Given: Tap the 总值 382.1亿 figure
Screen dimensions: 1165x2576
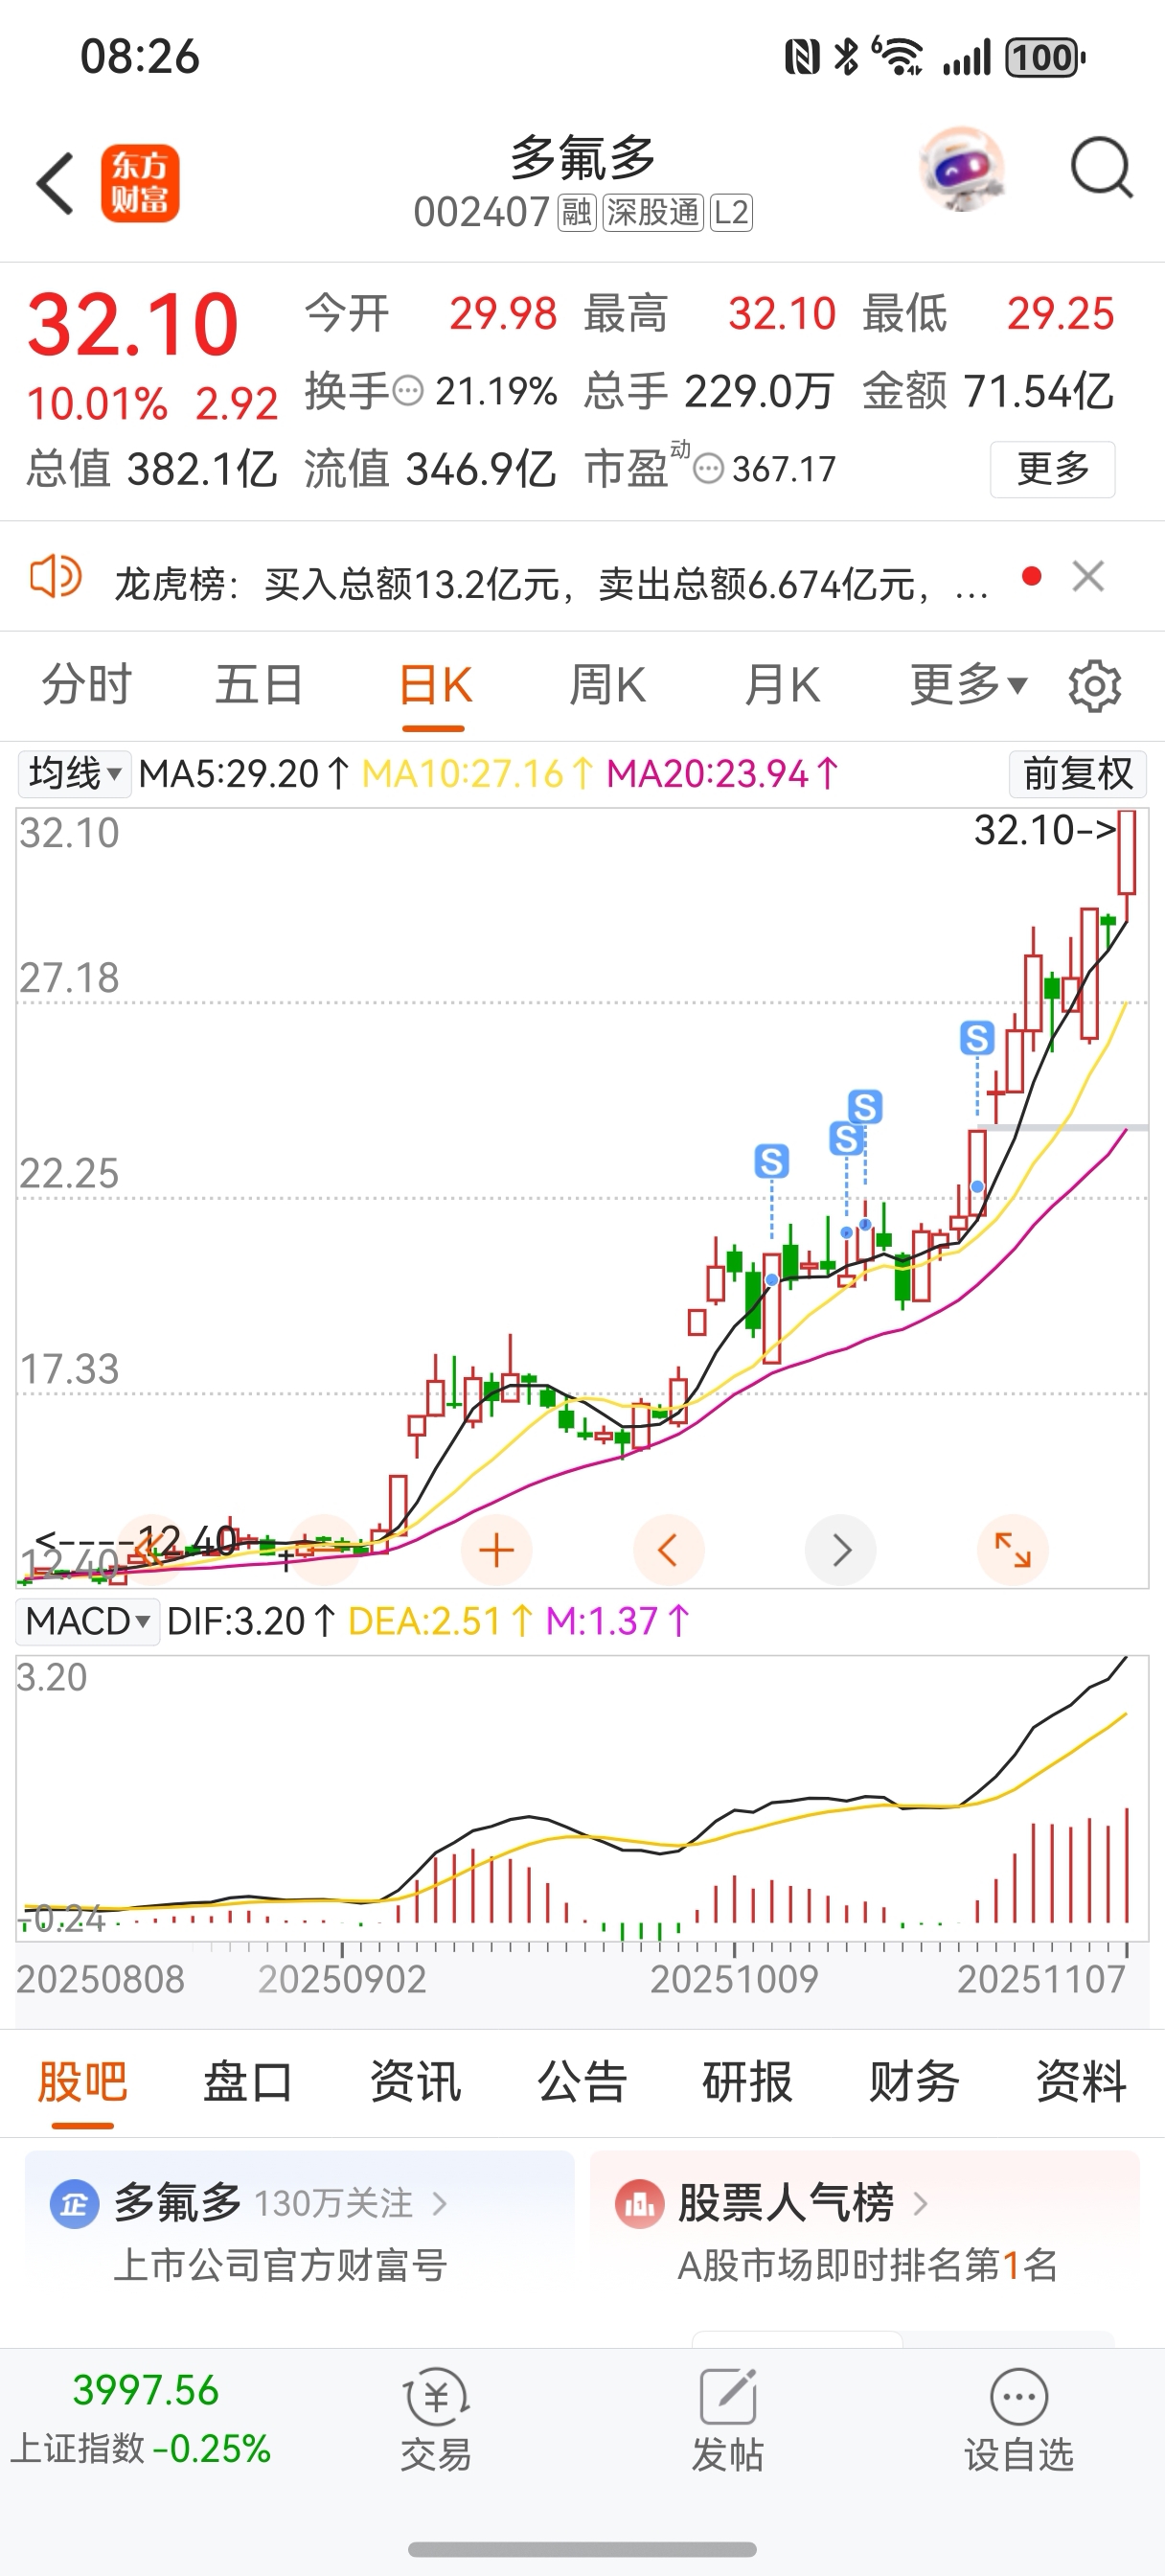Looking at the screenshot, I should click(151, 469).
